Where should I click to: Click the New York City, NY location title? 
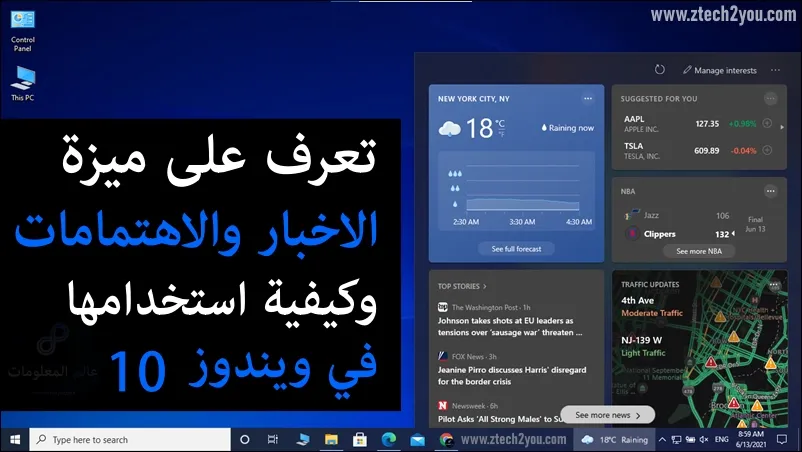tap(474, 99)
